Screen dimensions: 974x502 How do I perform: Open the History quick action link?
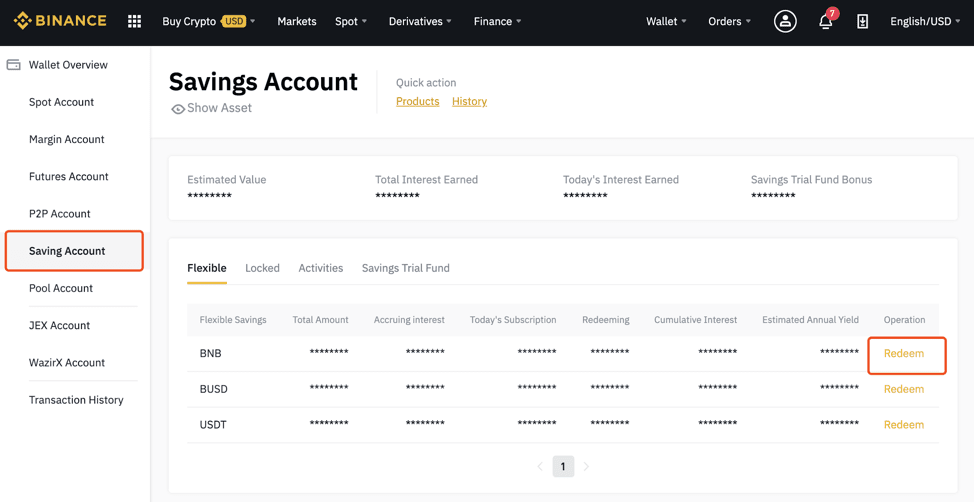470,101
